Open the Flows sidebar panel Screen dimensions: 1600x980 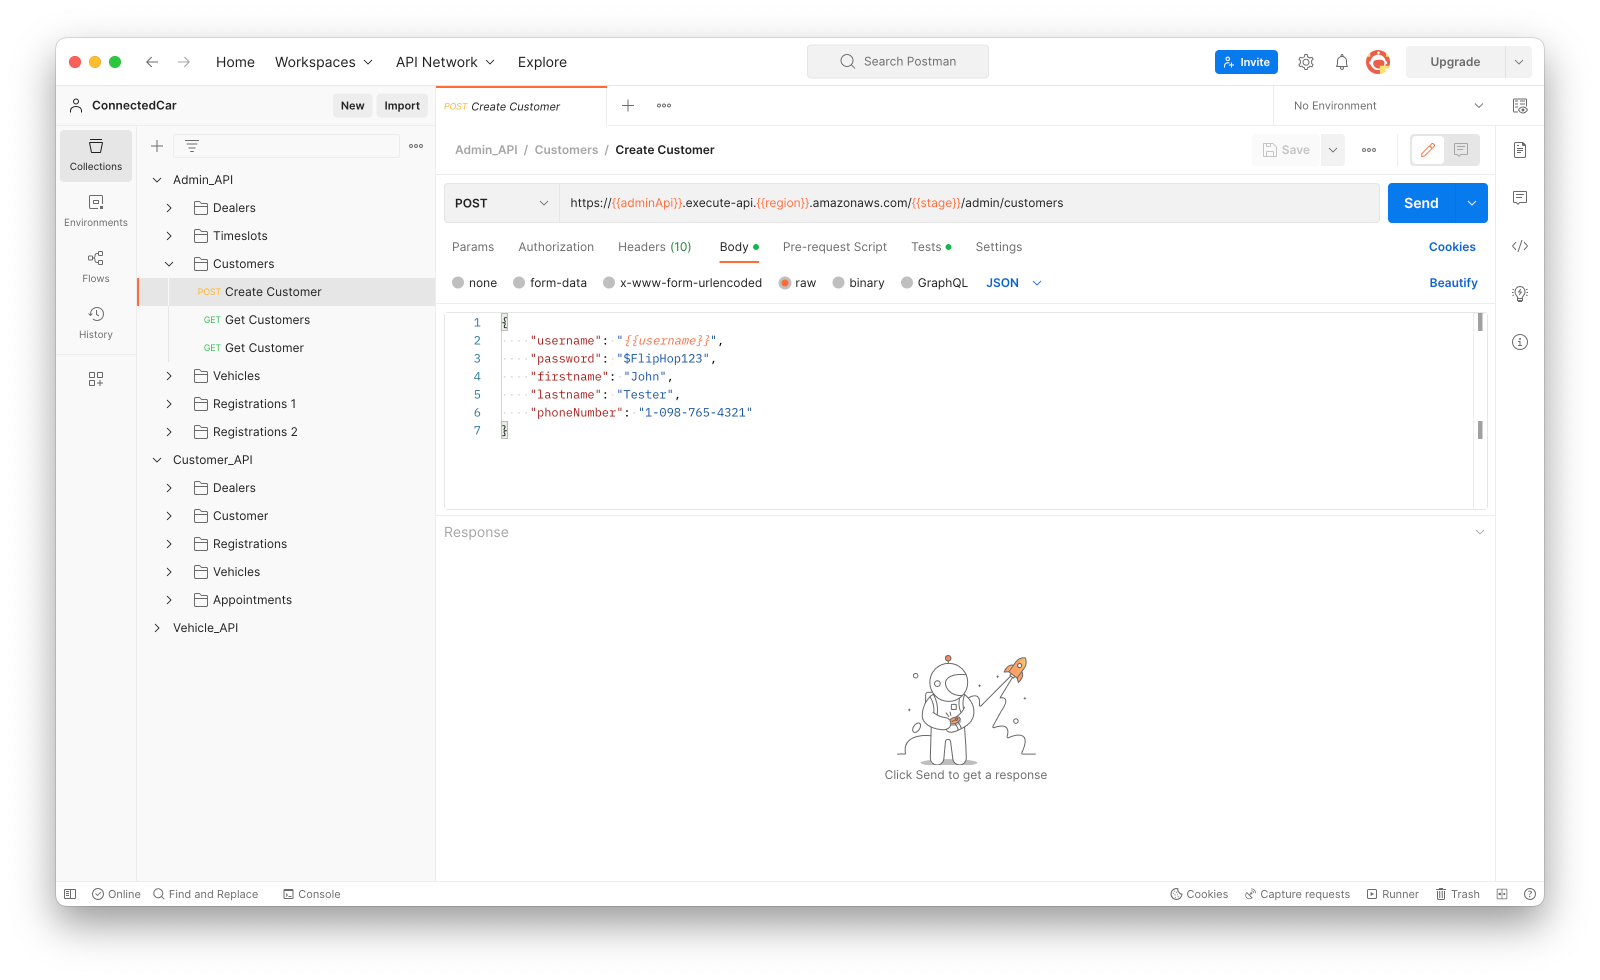pyautogui.click(x=96, y=267)
